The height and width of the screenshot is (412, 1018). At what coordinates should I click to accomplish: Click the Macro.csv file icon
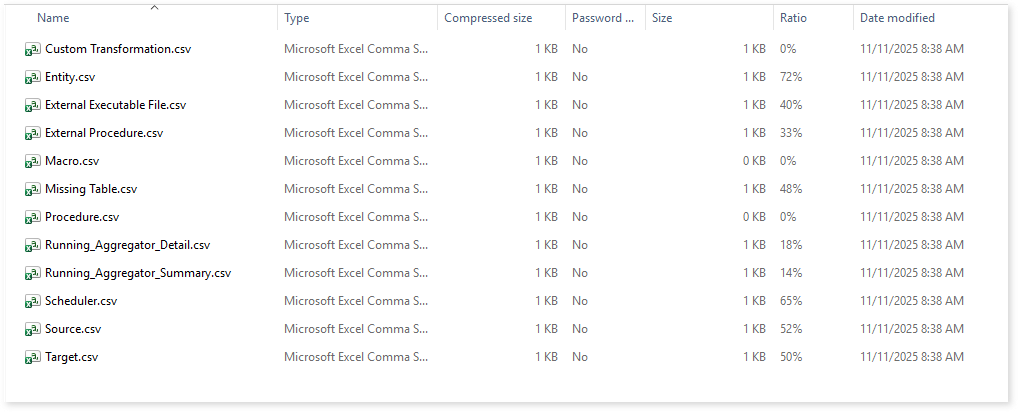click(32, 161)
